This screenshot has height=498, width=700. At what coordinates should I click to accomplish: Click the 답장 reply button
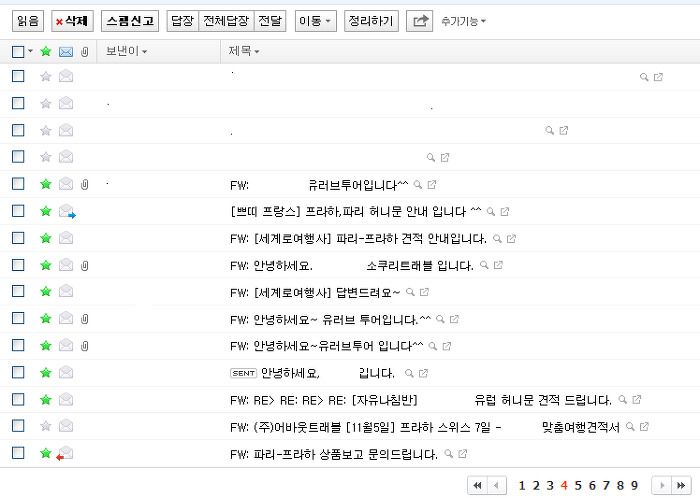point(183,21)
